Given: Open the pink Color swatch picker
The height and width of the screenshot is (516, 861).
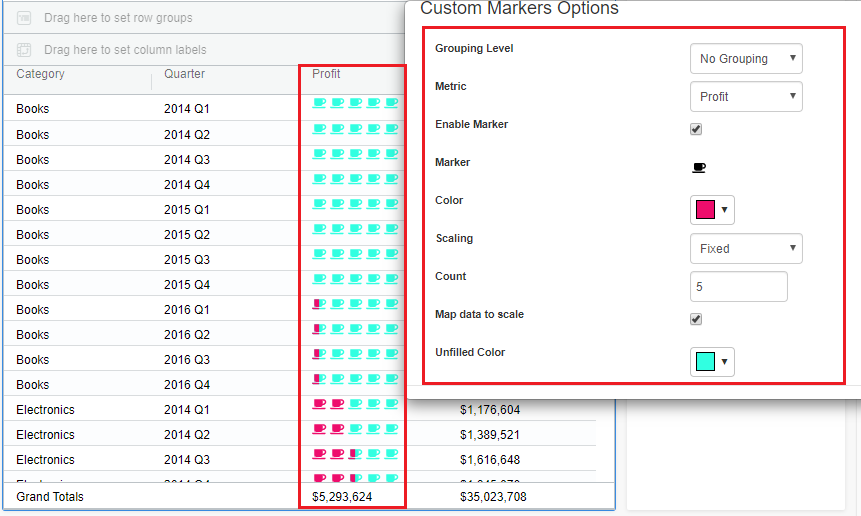Looking at the screenshot, I should (712, 210).
